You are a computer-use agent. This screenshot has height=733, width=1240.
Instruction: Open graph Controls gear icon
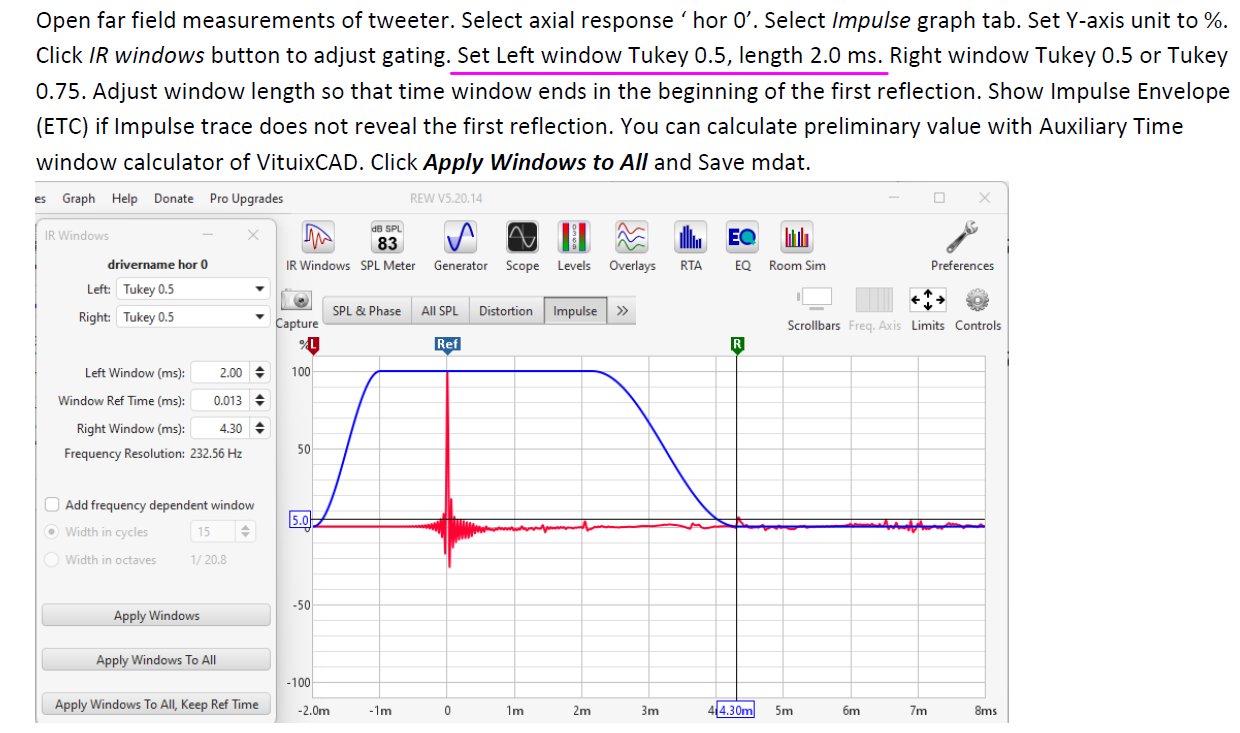click(978, 299)
